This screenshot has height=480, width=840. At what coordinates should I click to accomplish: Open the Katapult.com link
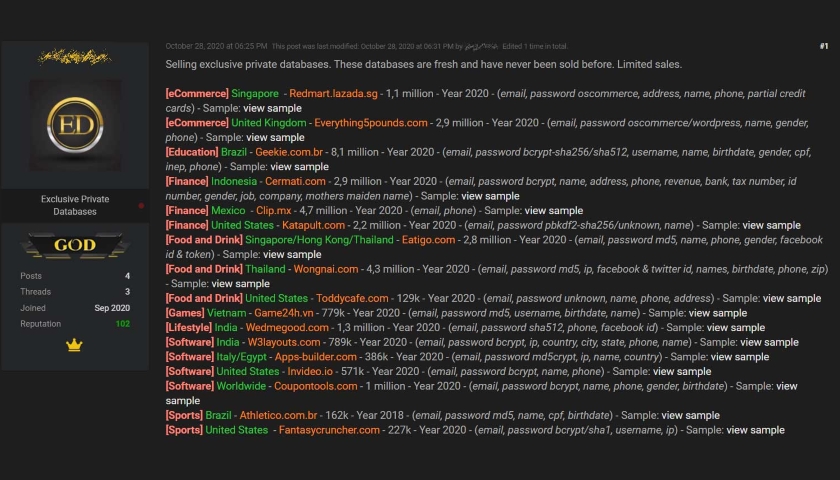click(x=313, y=226)
